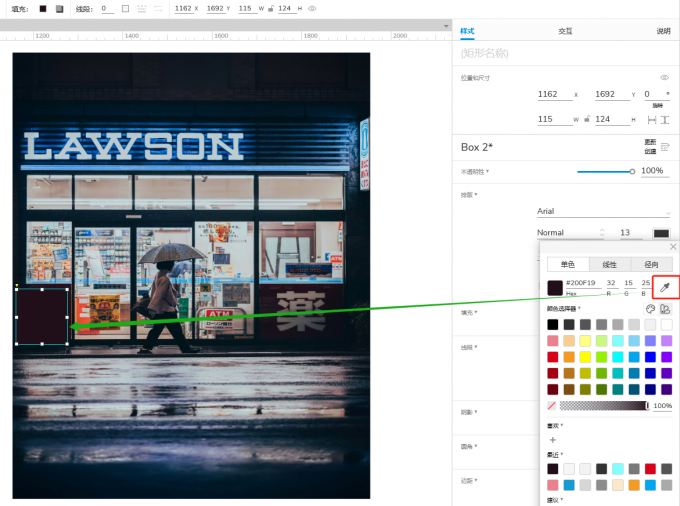Toggle aspect ratio lock in top toolbar
This screenshot has width=680, height=506.
(271, 9)
